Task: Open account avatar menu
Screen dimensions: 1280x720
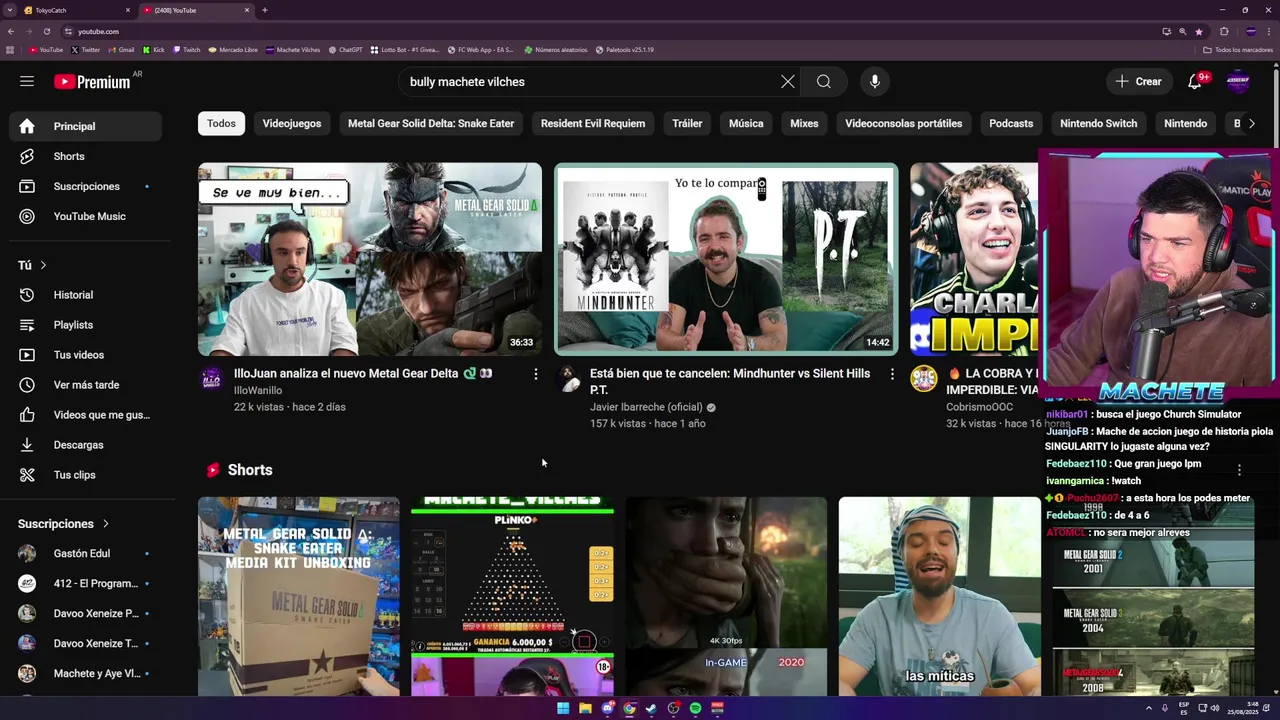Action: click(1238, 82)
